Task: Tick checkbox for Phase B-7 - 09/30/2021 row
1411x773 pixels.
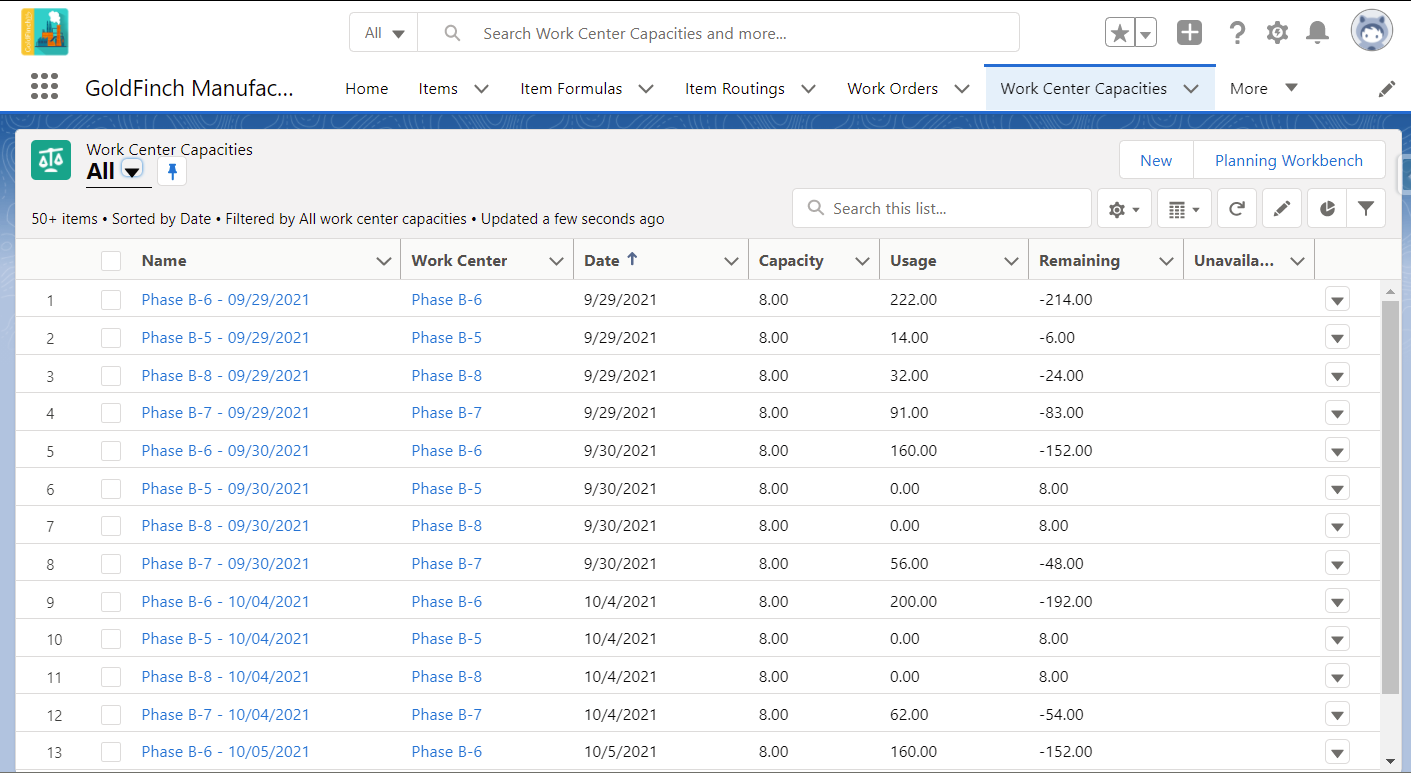Action: click(x=111, y=564)
